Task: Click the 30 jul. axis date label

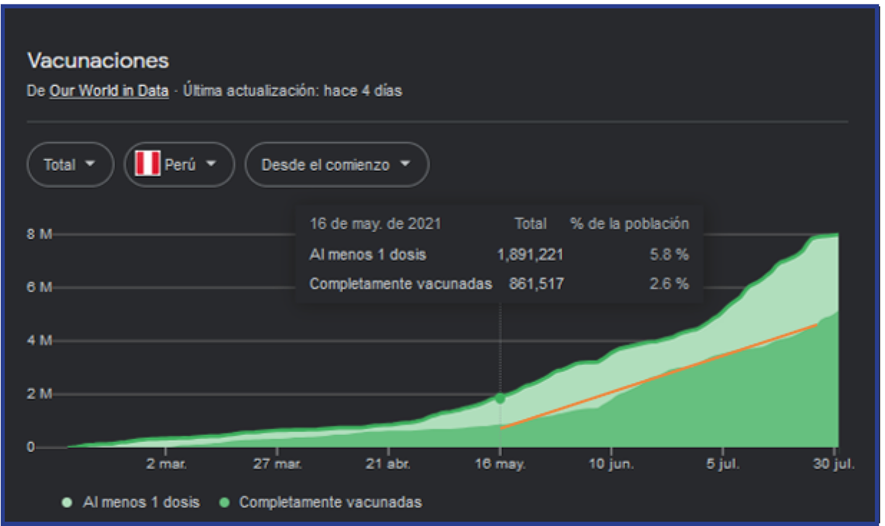Action: [830, 465]
